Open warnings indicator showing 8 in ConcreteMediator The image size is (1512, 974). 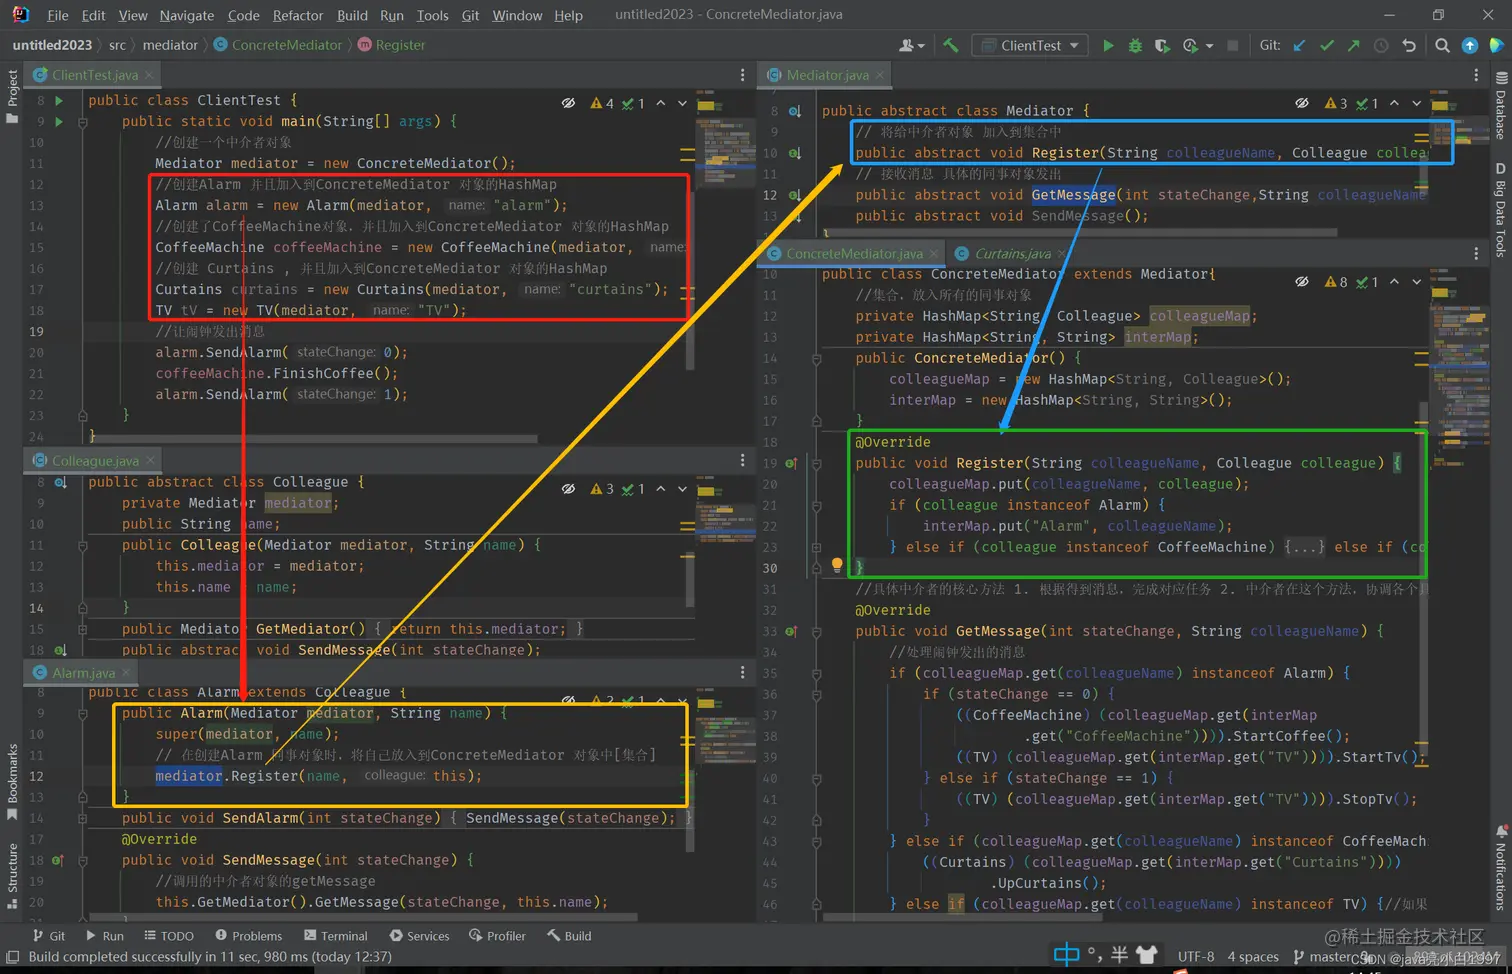pos(1336,282)
